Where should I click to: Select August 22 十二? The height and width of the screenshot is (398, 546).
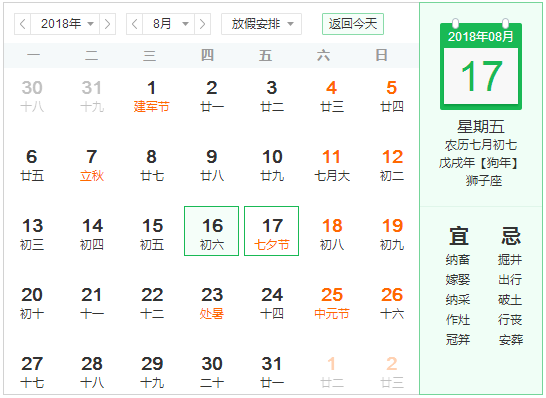coord(151,303)
